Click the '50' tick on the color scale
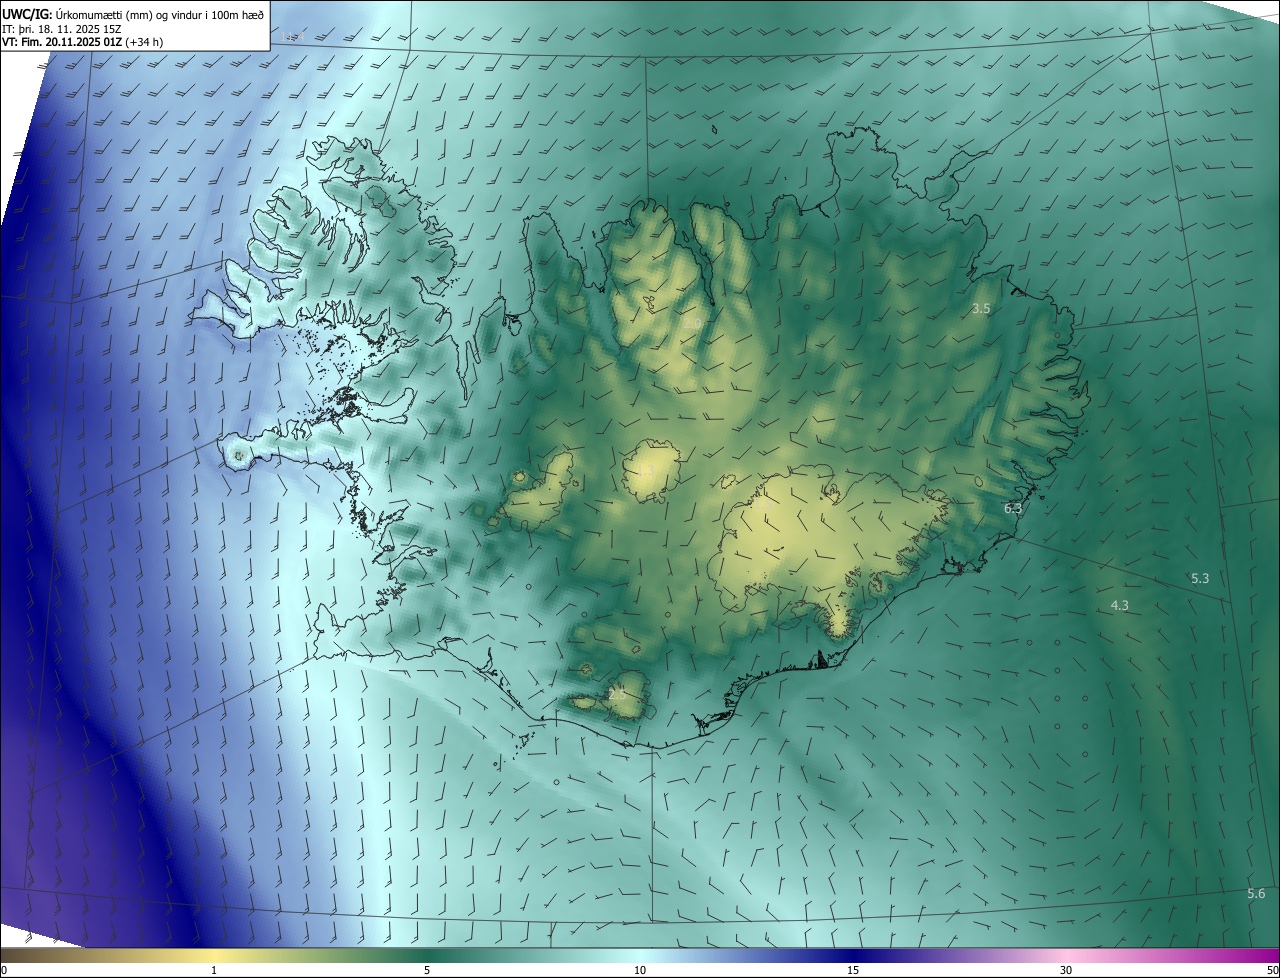 (1272, 970)
